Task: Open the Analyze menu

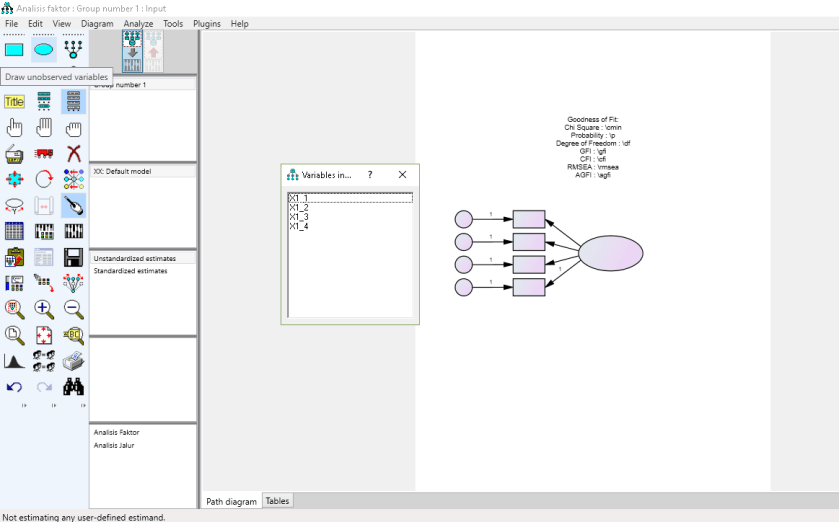Action: click(138, 23)
